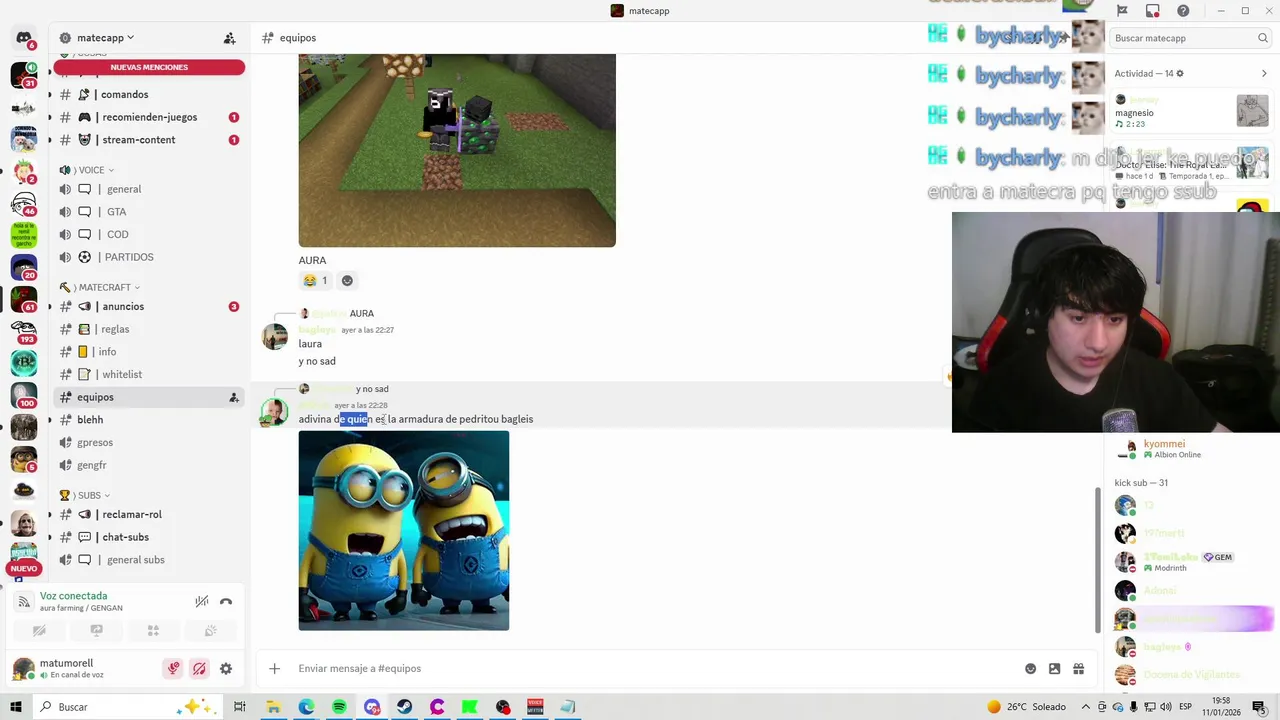Create invite for equipos channel

pos(233,398)
